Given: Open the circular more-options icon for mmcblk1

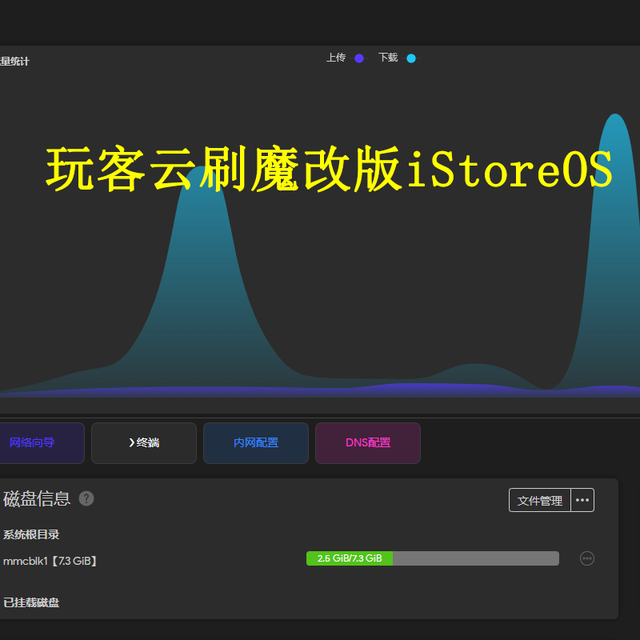Looking at the screenshot, I should (587, 558).
